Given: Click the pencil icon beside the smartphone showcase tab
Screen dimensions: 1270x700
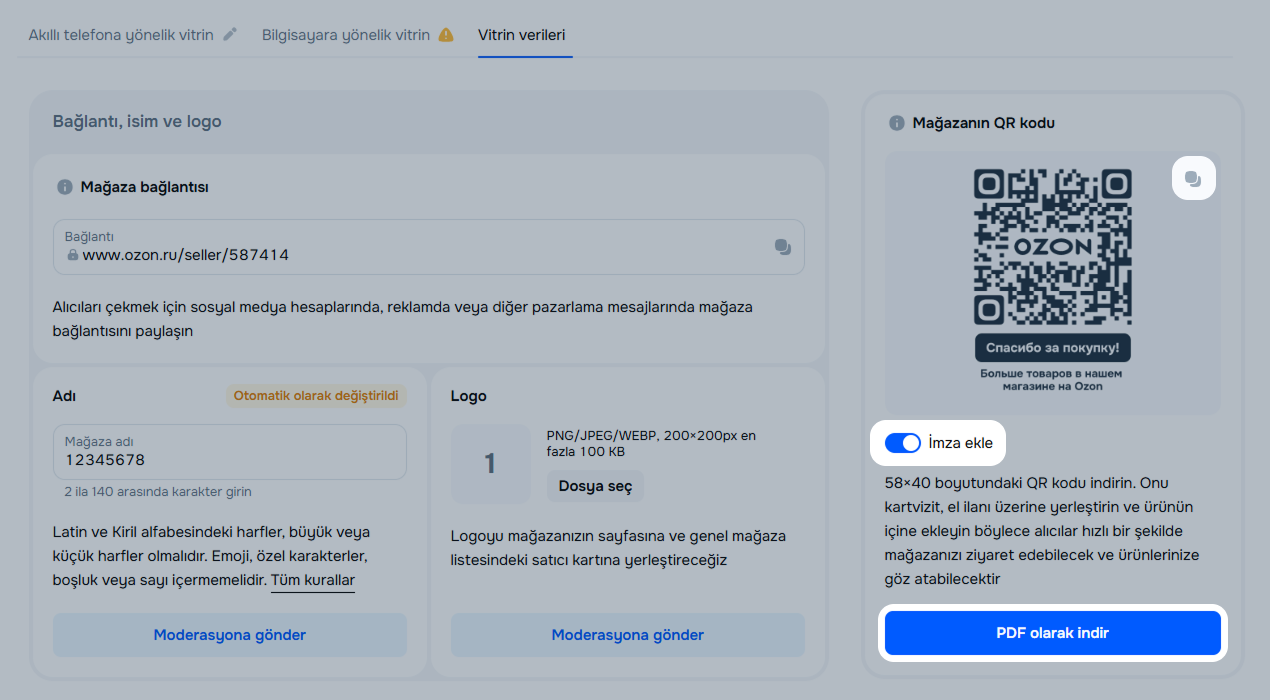Looking at the screenshot, I should tap(230, 35).
